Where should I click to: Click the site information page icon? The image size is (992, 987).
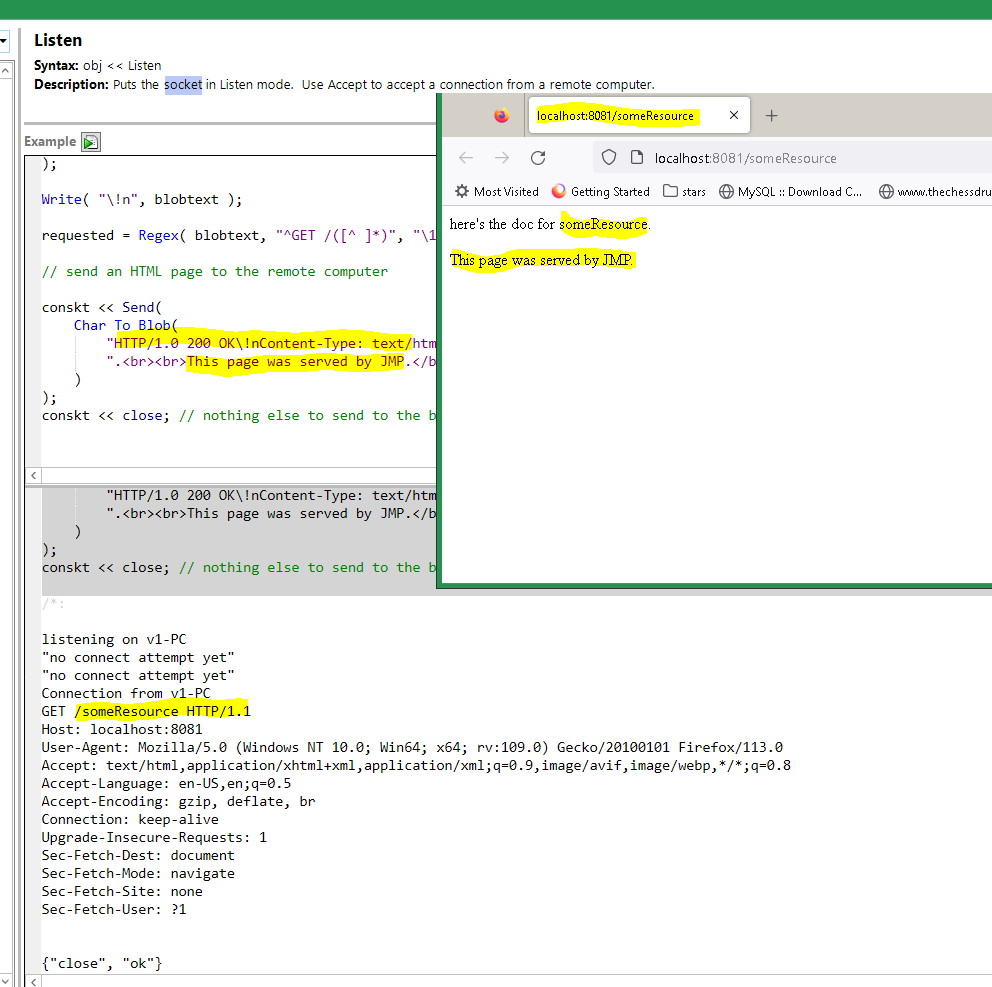pyautogui.click(x=635, y=158)
